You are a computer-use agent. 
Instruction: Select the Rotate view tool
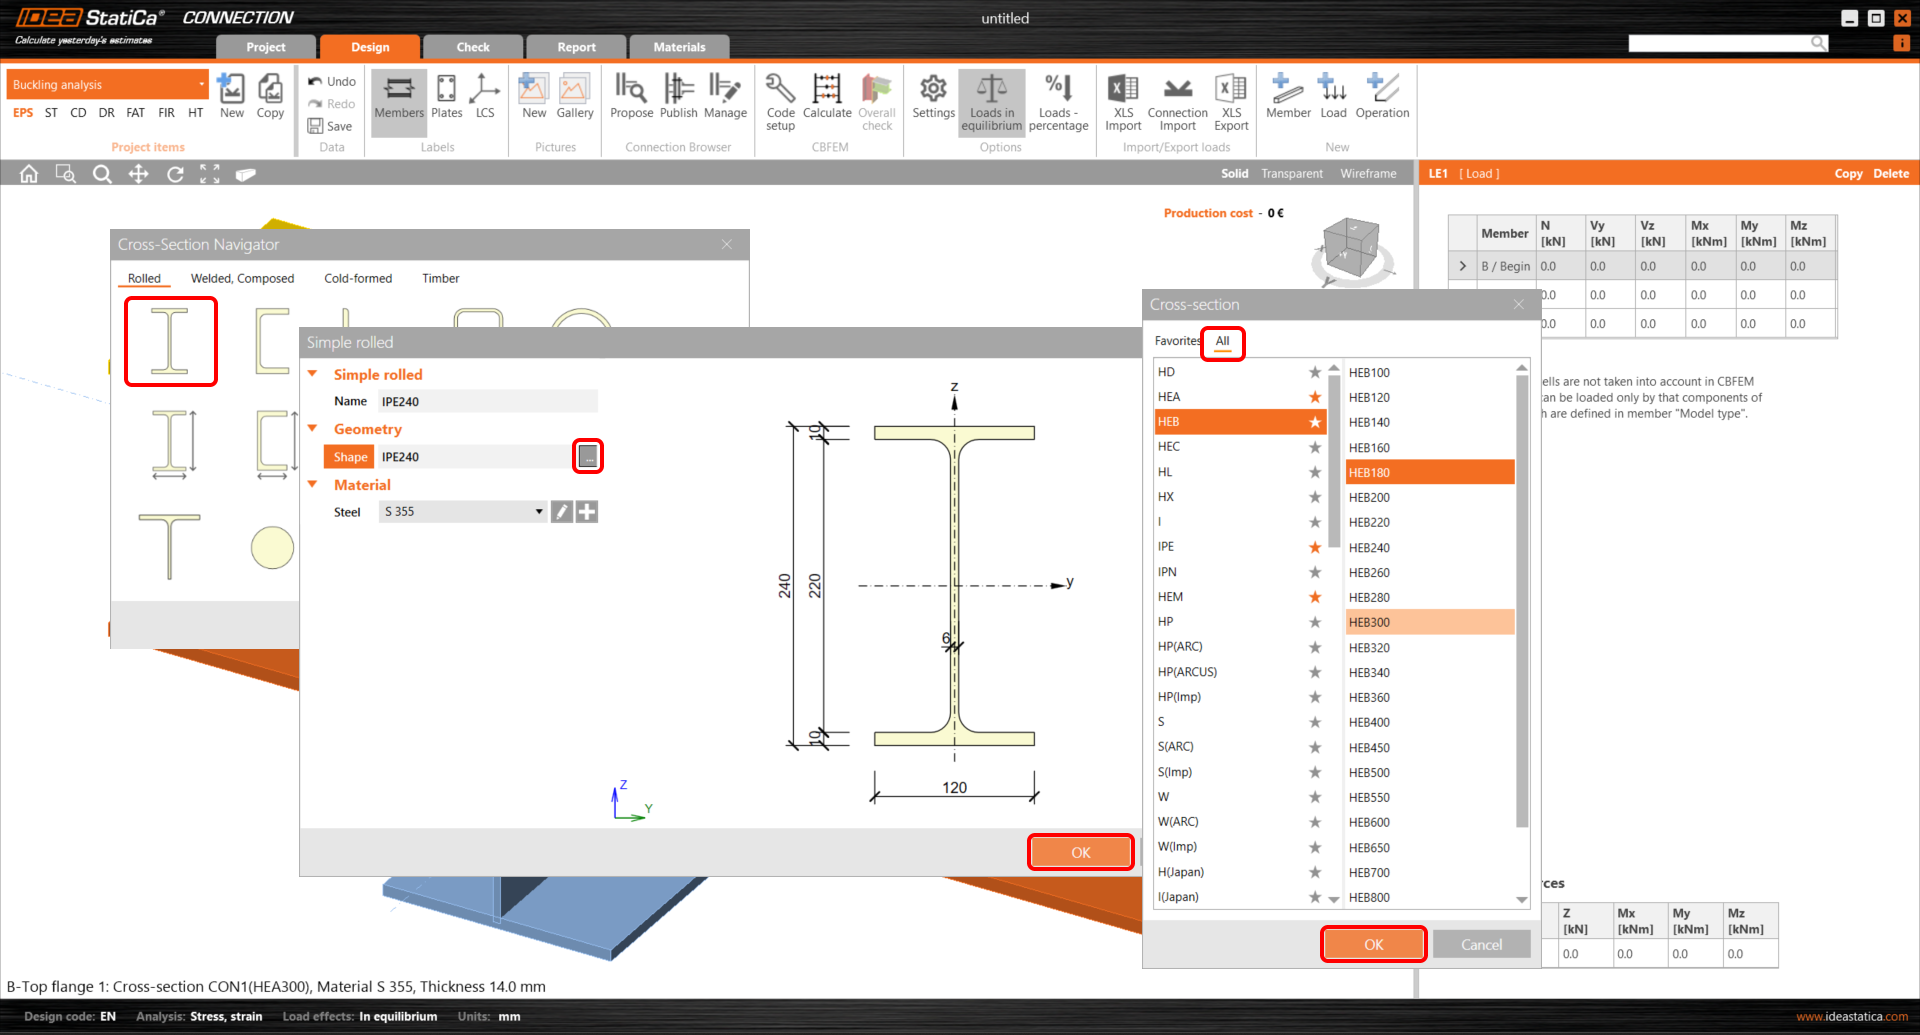click(175, 174)
